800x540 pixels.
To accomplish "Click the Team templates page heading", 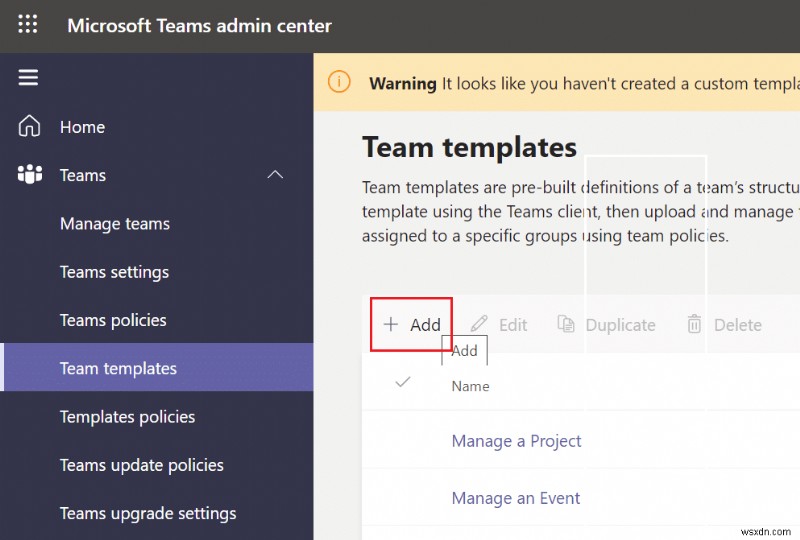I will tap(469, 148).
